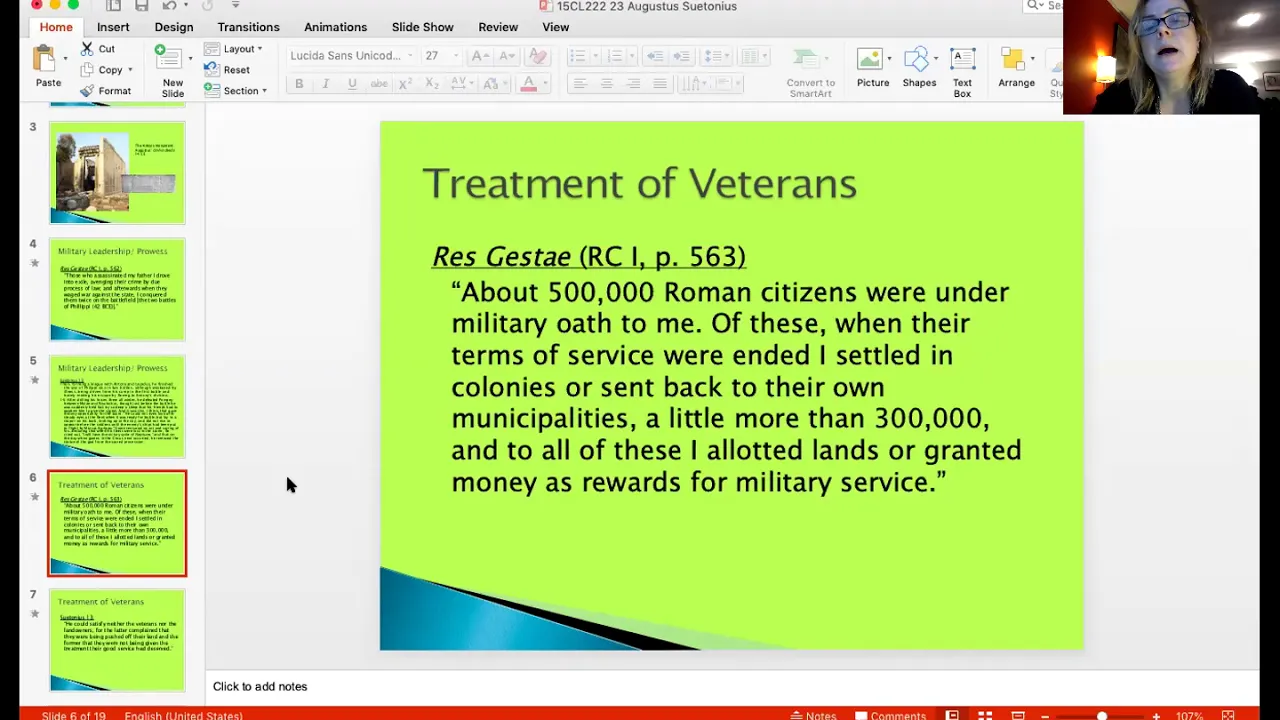This screenshot has height=720, width=1280.
Task: Apply Underline formatting
Action: click(x=352, y=84)
